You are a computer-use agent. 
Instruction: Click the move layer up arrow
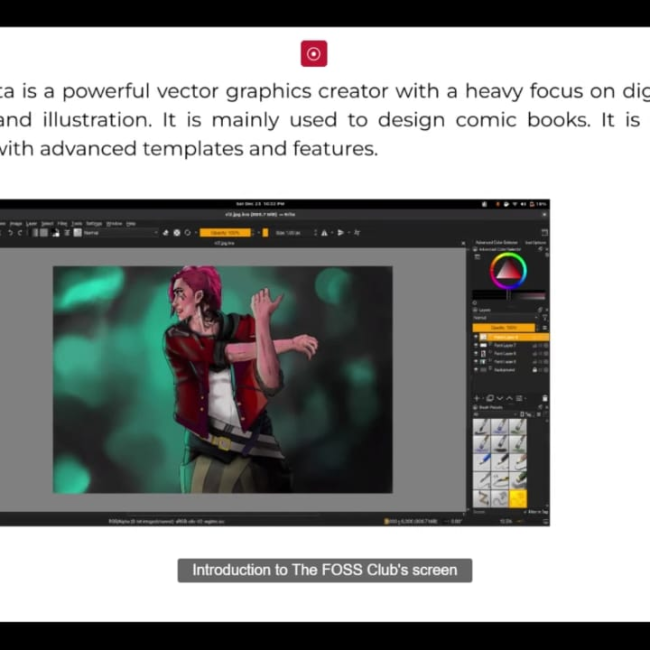(509, 398)
